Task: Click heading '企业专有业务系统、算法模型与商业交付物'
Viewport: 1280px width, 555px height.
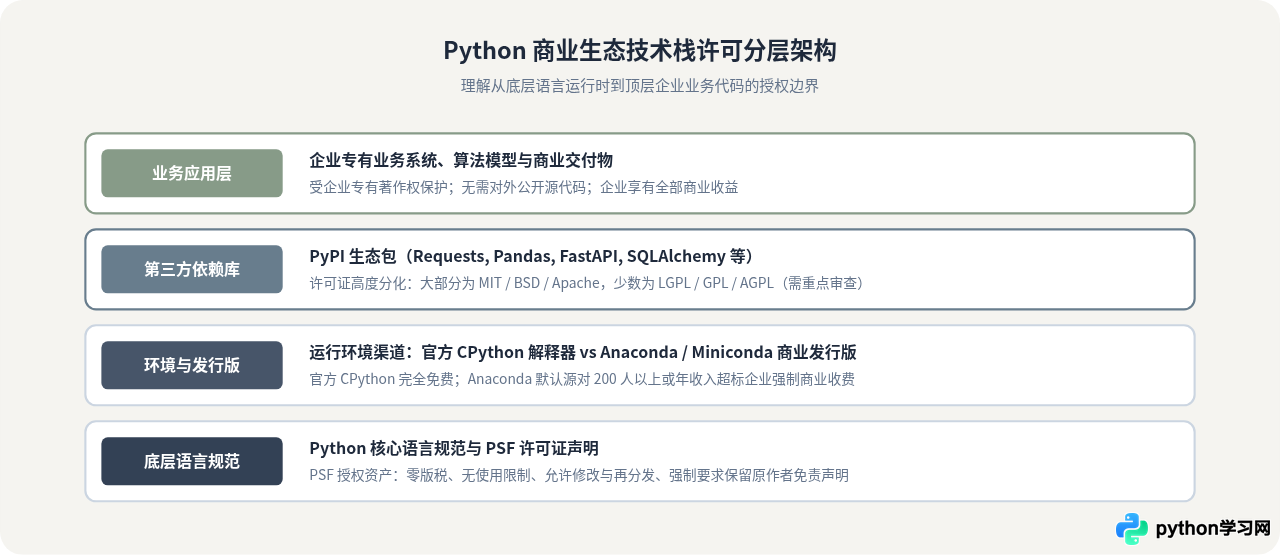Action: pyautogui.click(x=461, y=160)
